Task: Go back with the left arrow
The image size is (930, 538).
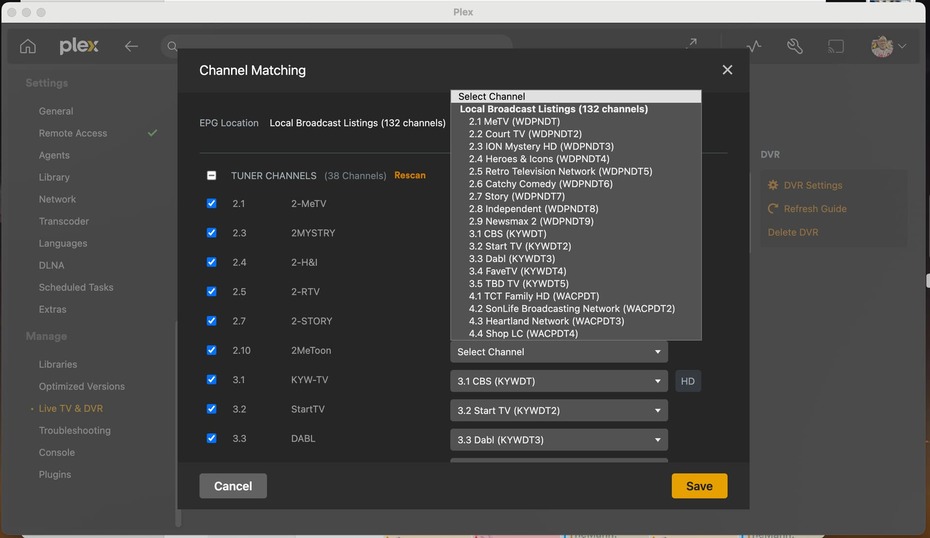Action: click(x=131, y=46)
